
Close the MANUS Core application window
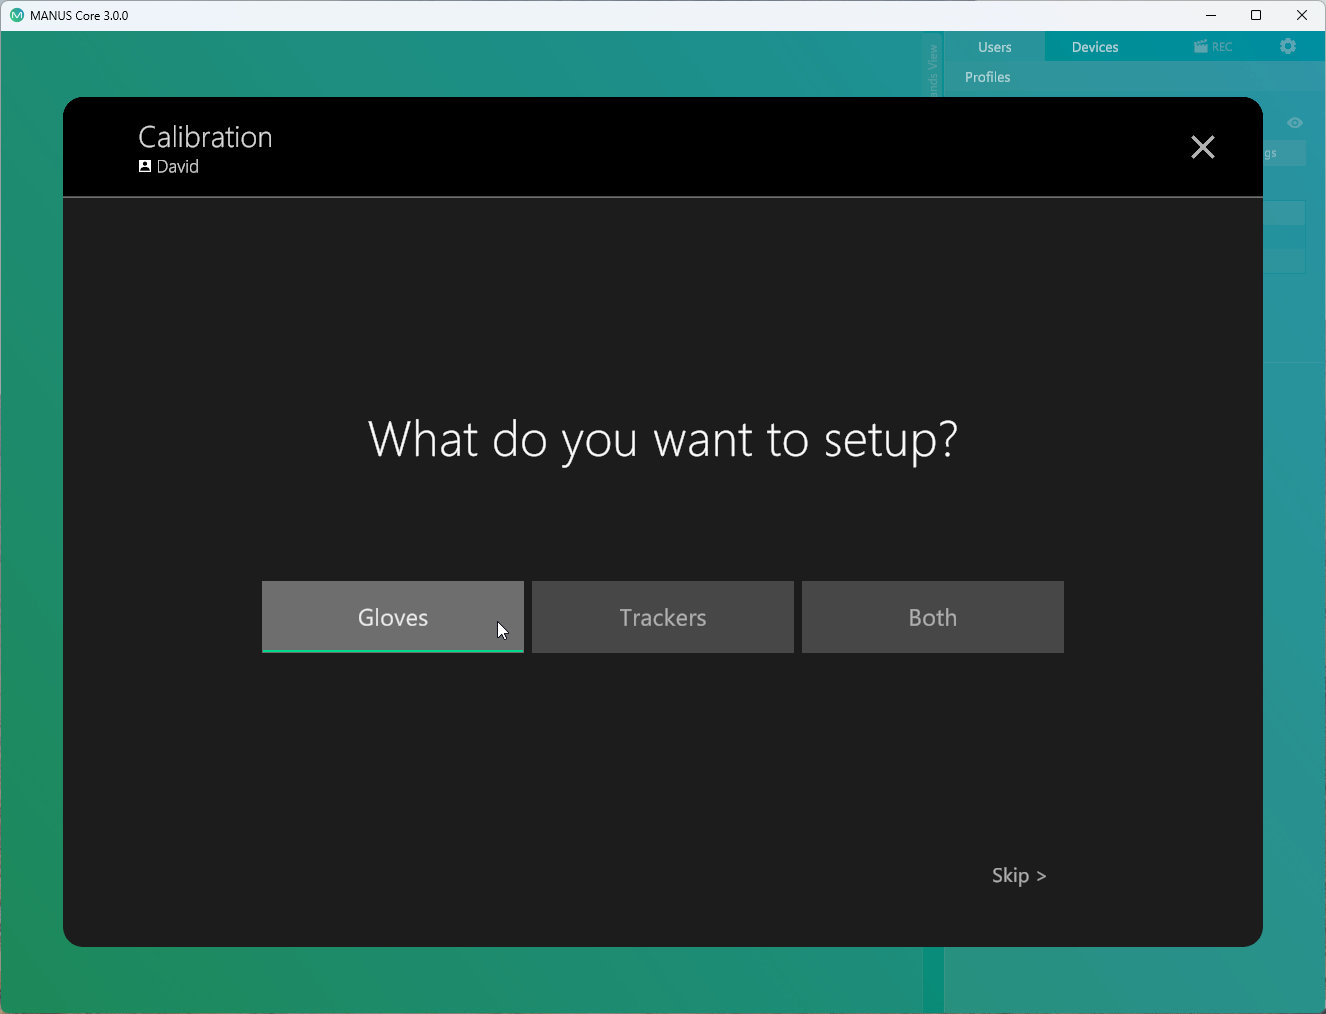(x=1301, y=15)
